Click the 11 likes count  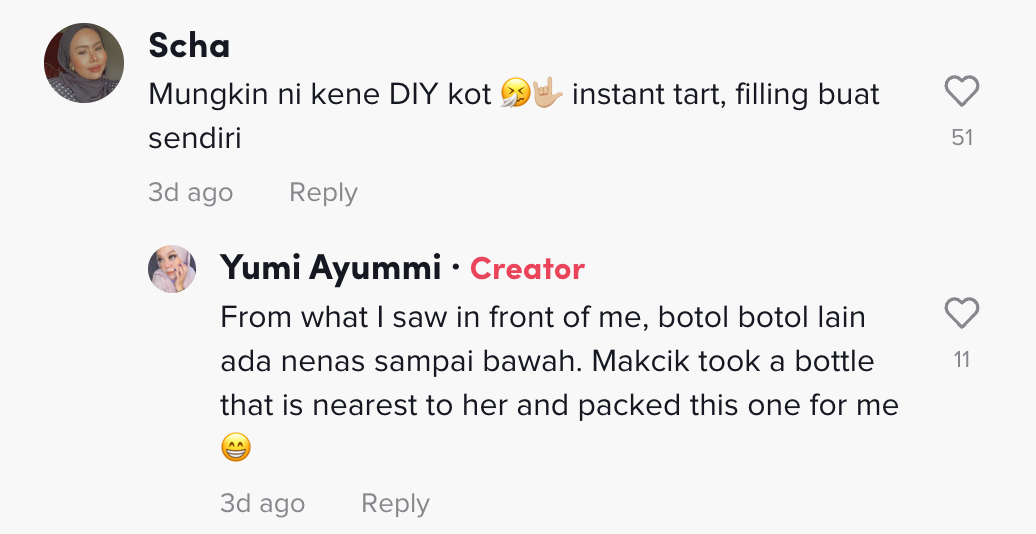(962, 360)
